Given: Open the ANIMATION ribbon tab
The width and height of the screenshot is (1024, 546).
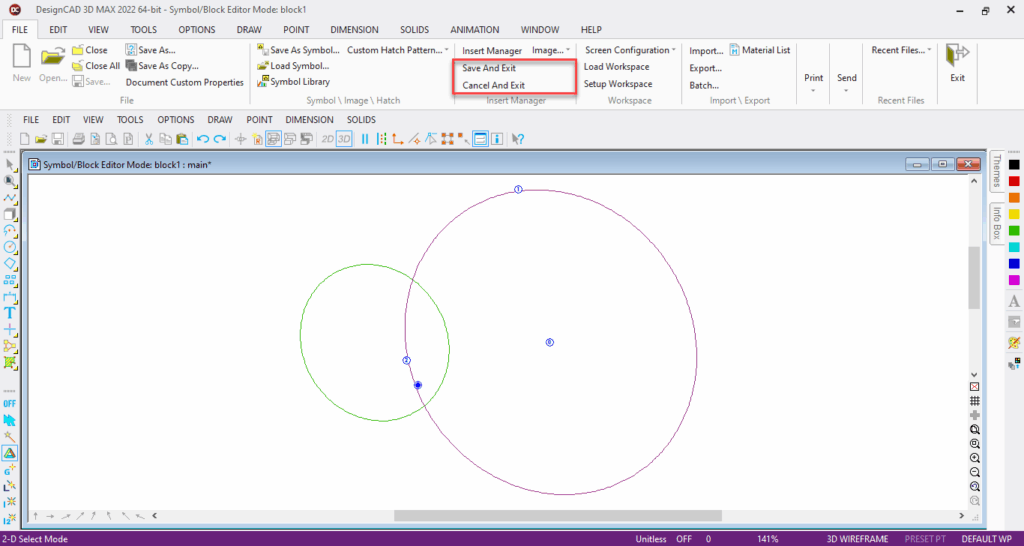Looking at the screenshot, I should click(475, 30).
